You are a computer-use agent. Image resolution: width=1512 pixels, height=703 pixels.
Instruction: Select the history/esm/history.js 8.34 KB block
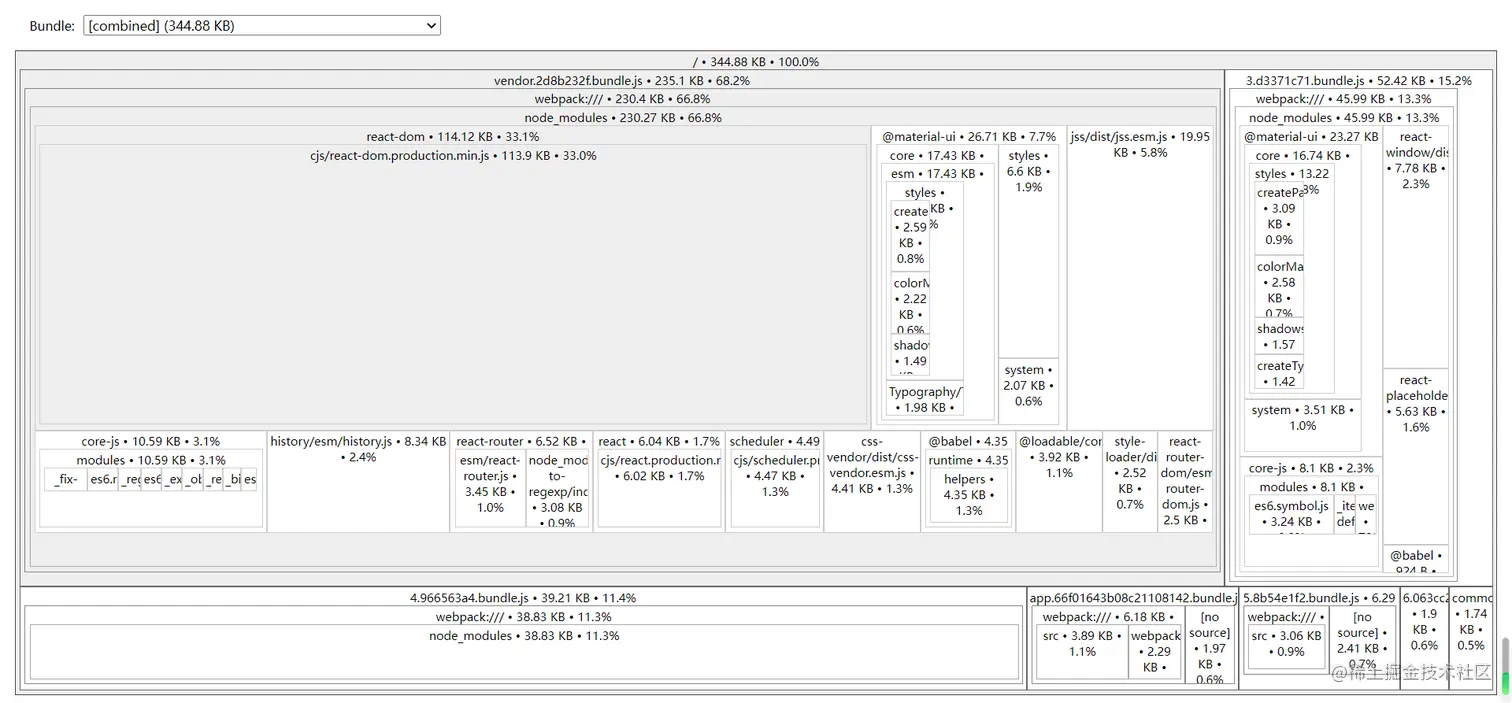click(x=358, y=482)
